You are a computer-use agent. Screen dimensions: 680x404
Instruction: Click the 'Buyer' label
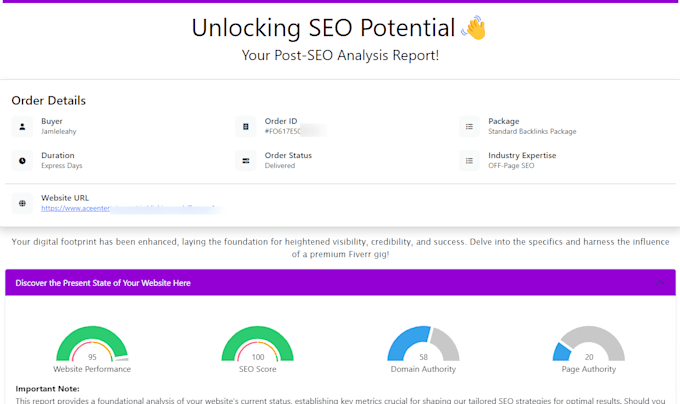coord(52,121)
